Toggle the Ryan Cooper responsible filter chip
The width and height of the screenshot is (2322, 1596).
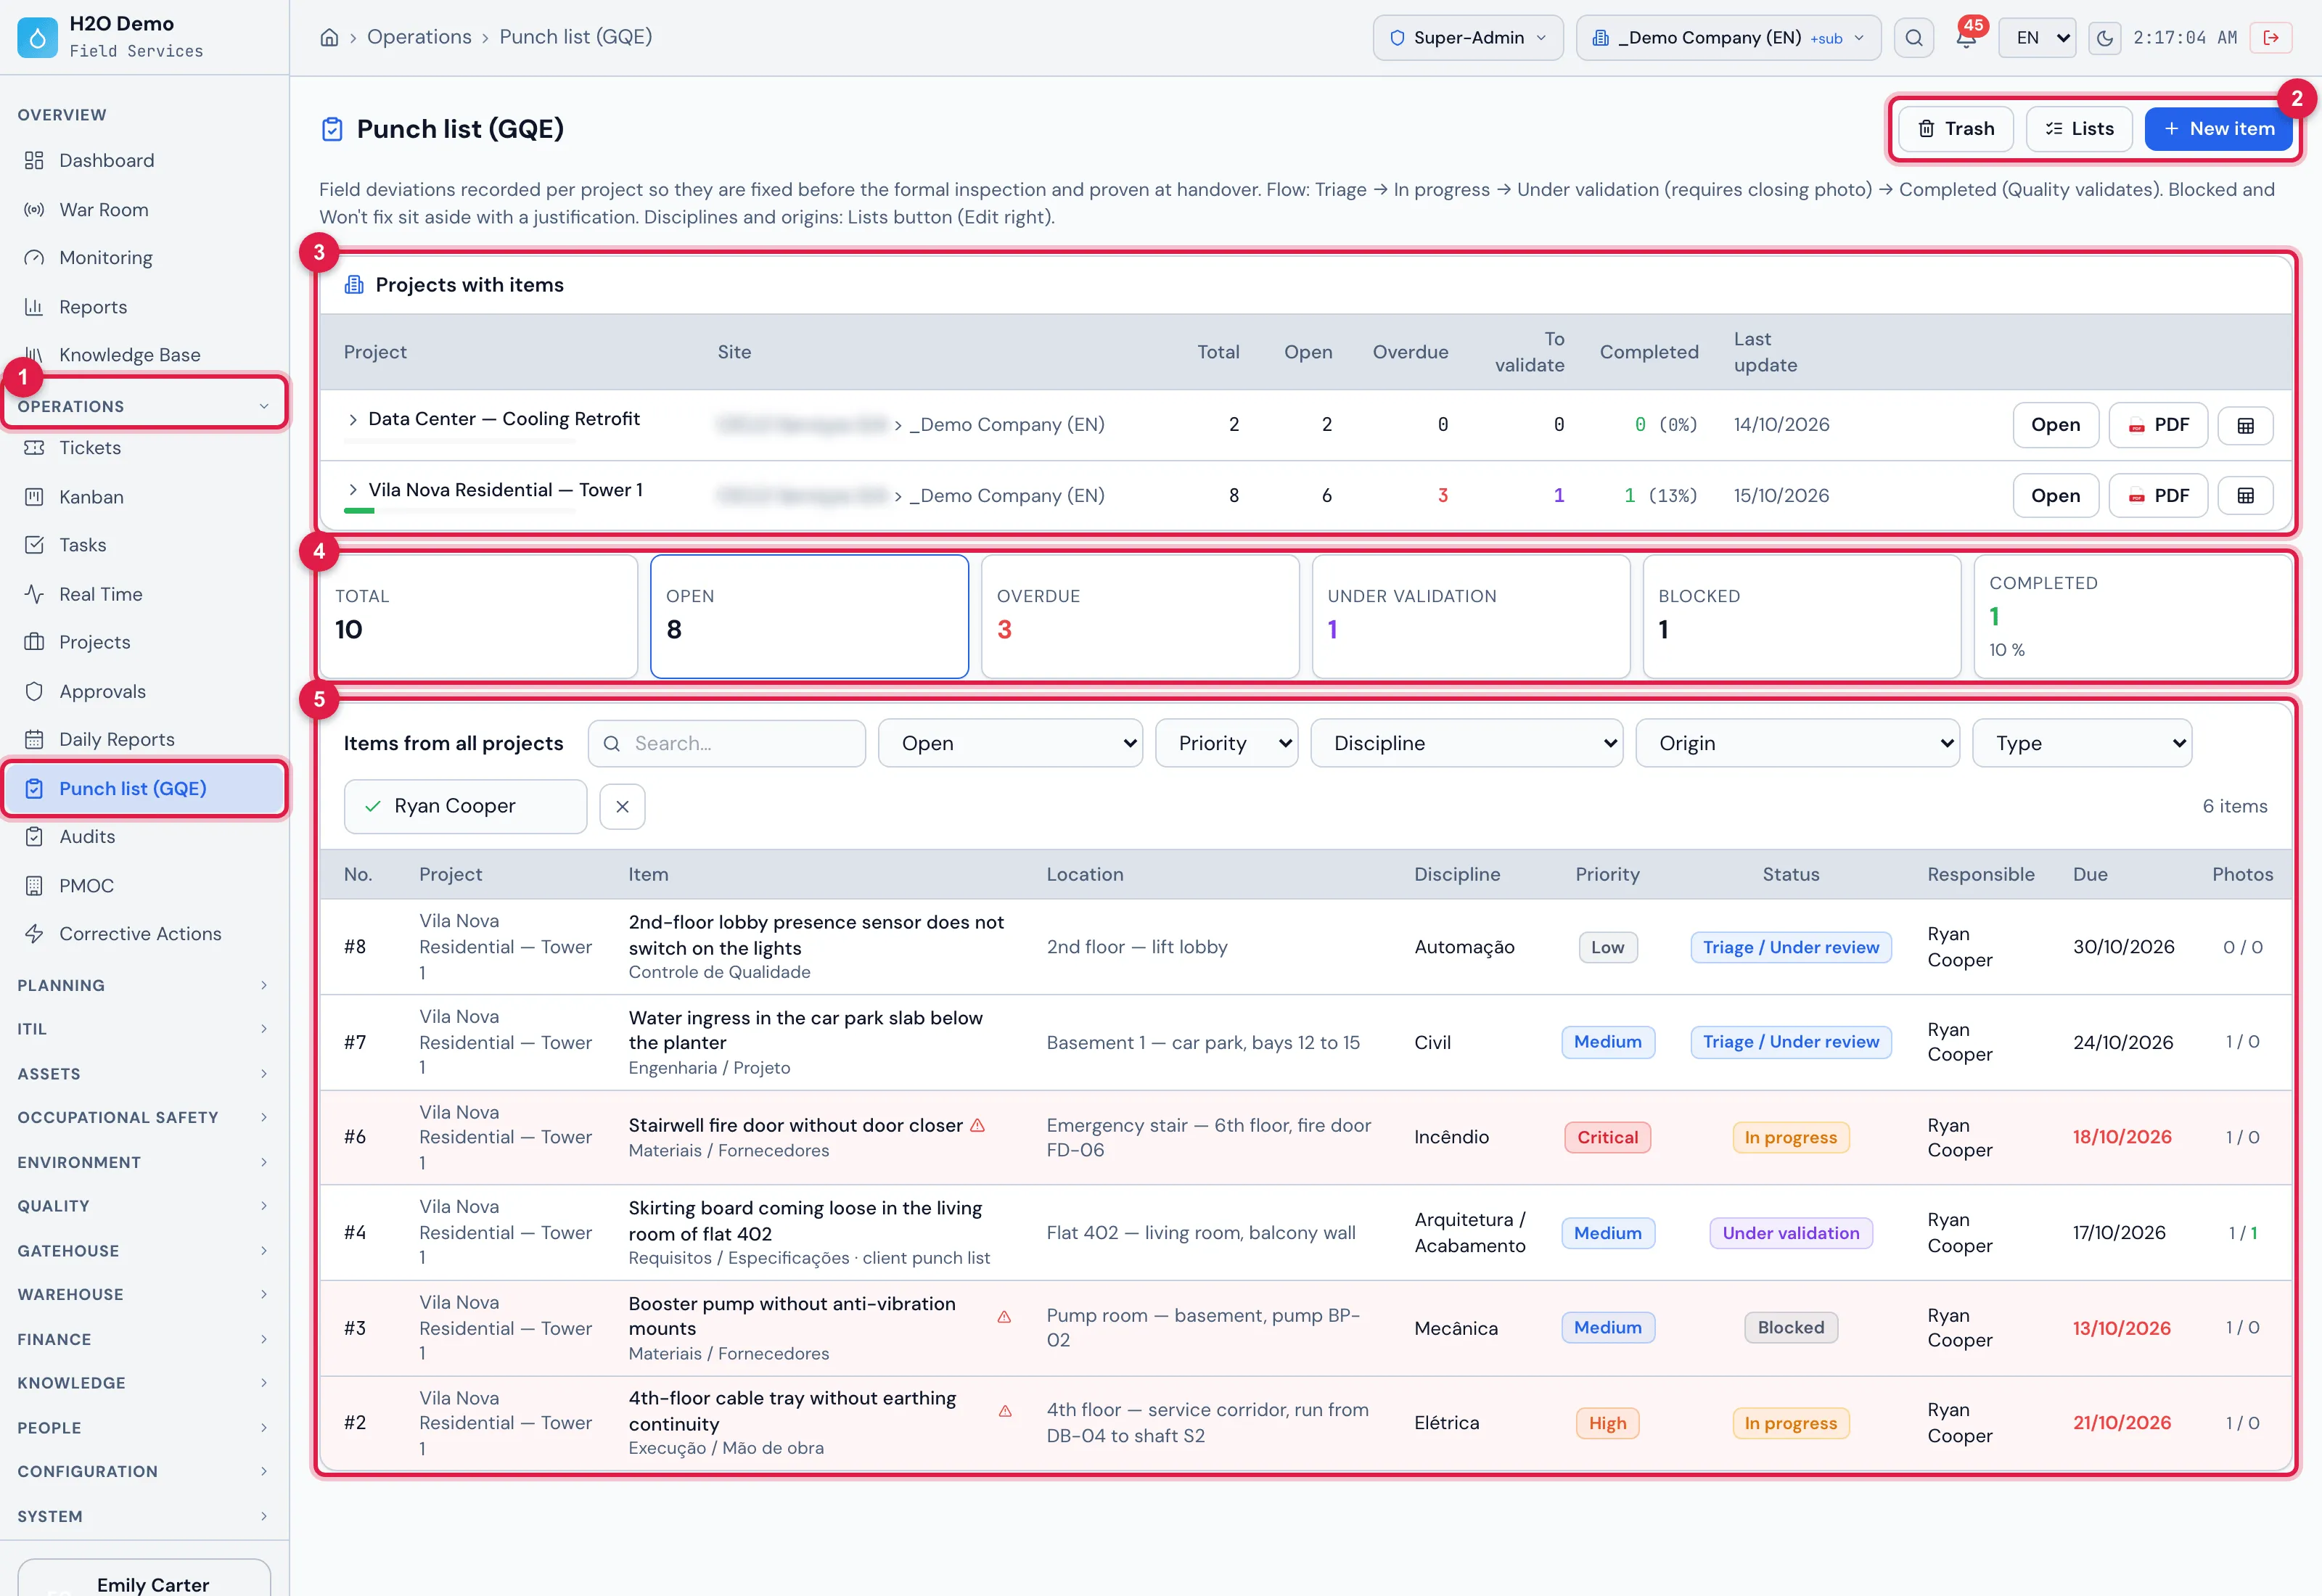(465, 806)
